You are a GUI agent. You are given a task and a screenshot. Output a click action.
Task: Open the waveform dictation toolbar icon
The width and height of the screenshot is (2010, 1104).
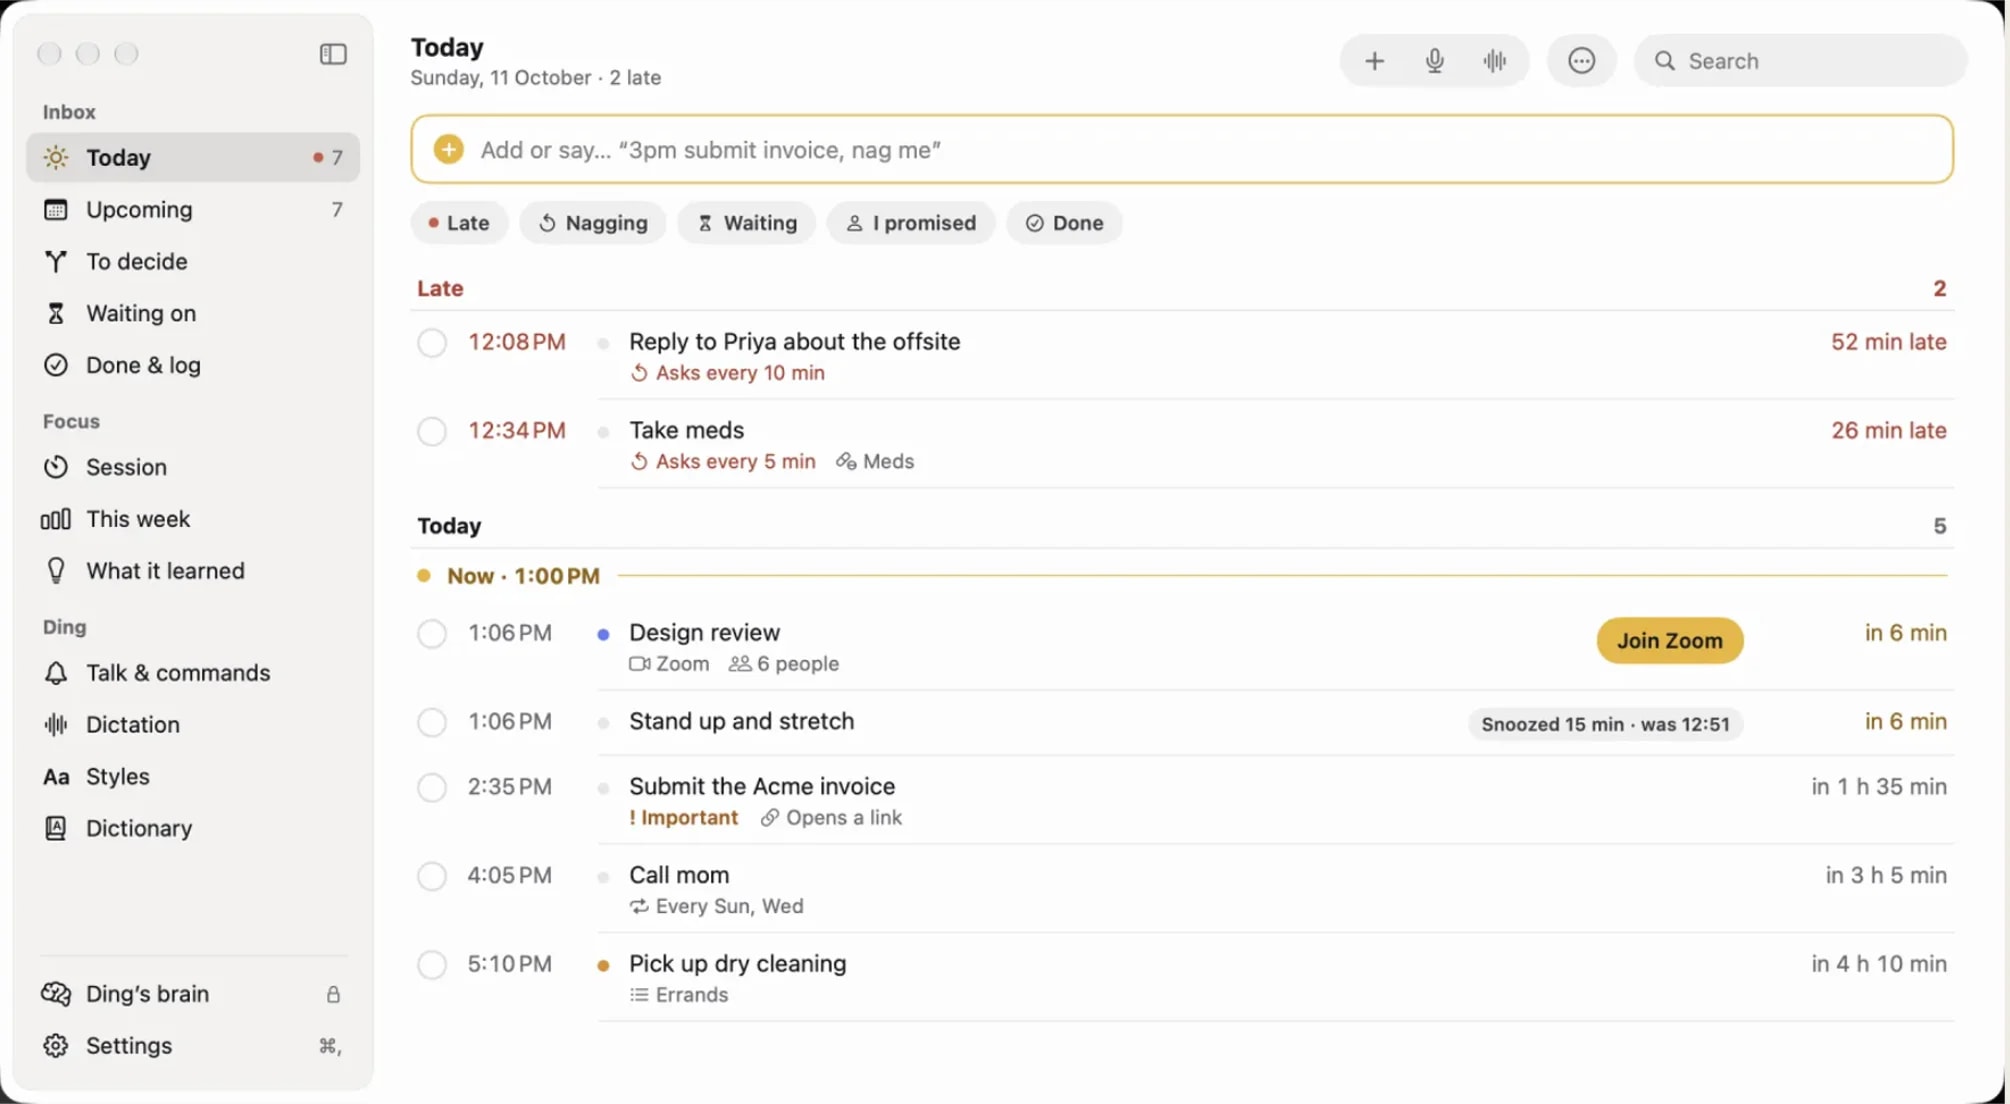[1494, 61]
